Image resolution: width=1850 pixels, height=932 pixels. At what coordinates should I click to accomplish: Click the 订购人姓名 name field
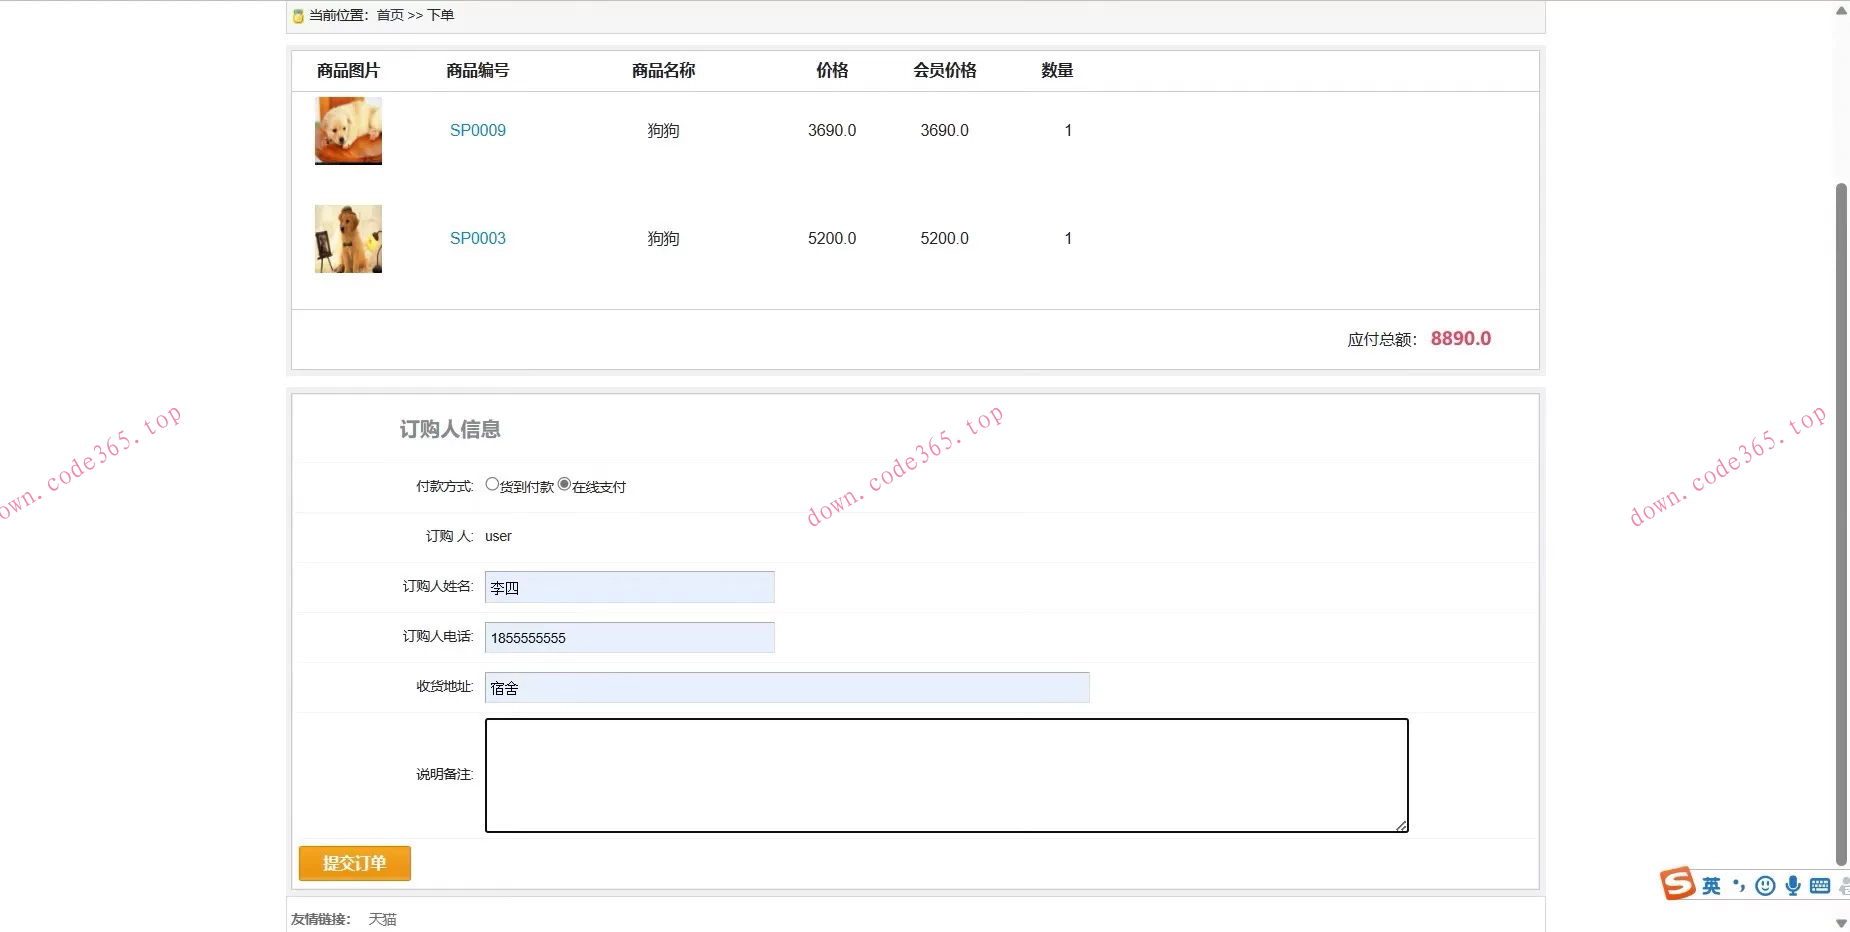(629, 588)
